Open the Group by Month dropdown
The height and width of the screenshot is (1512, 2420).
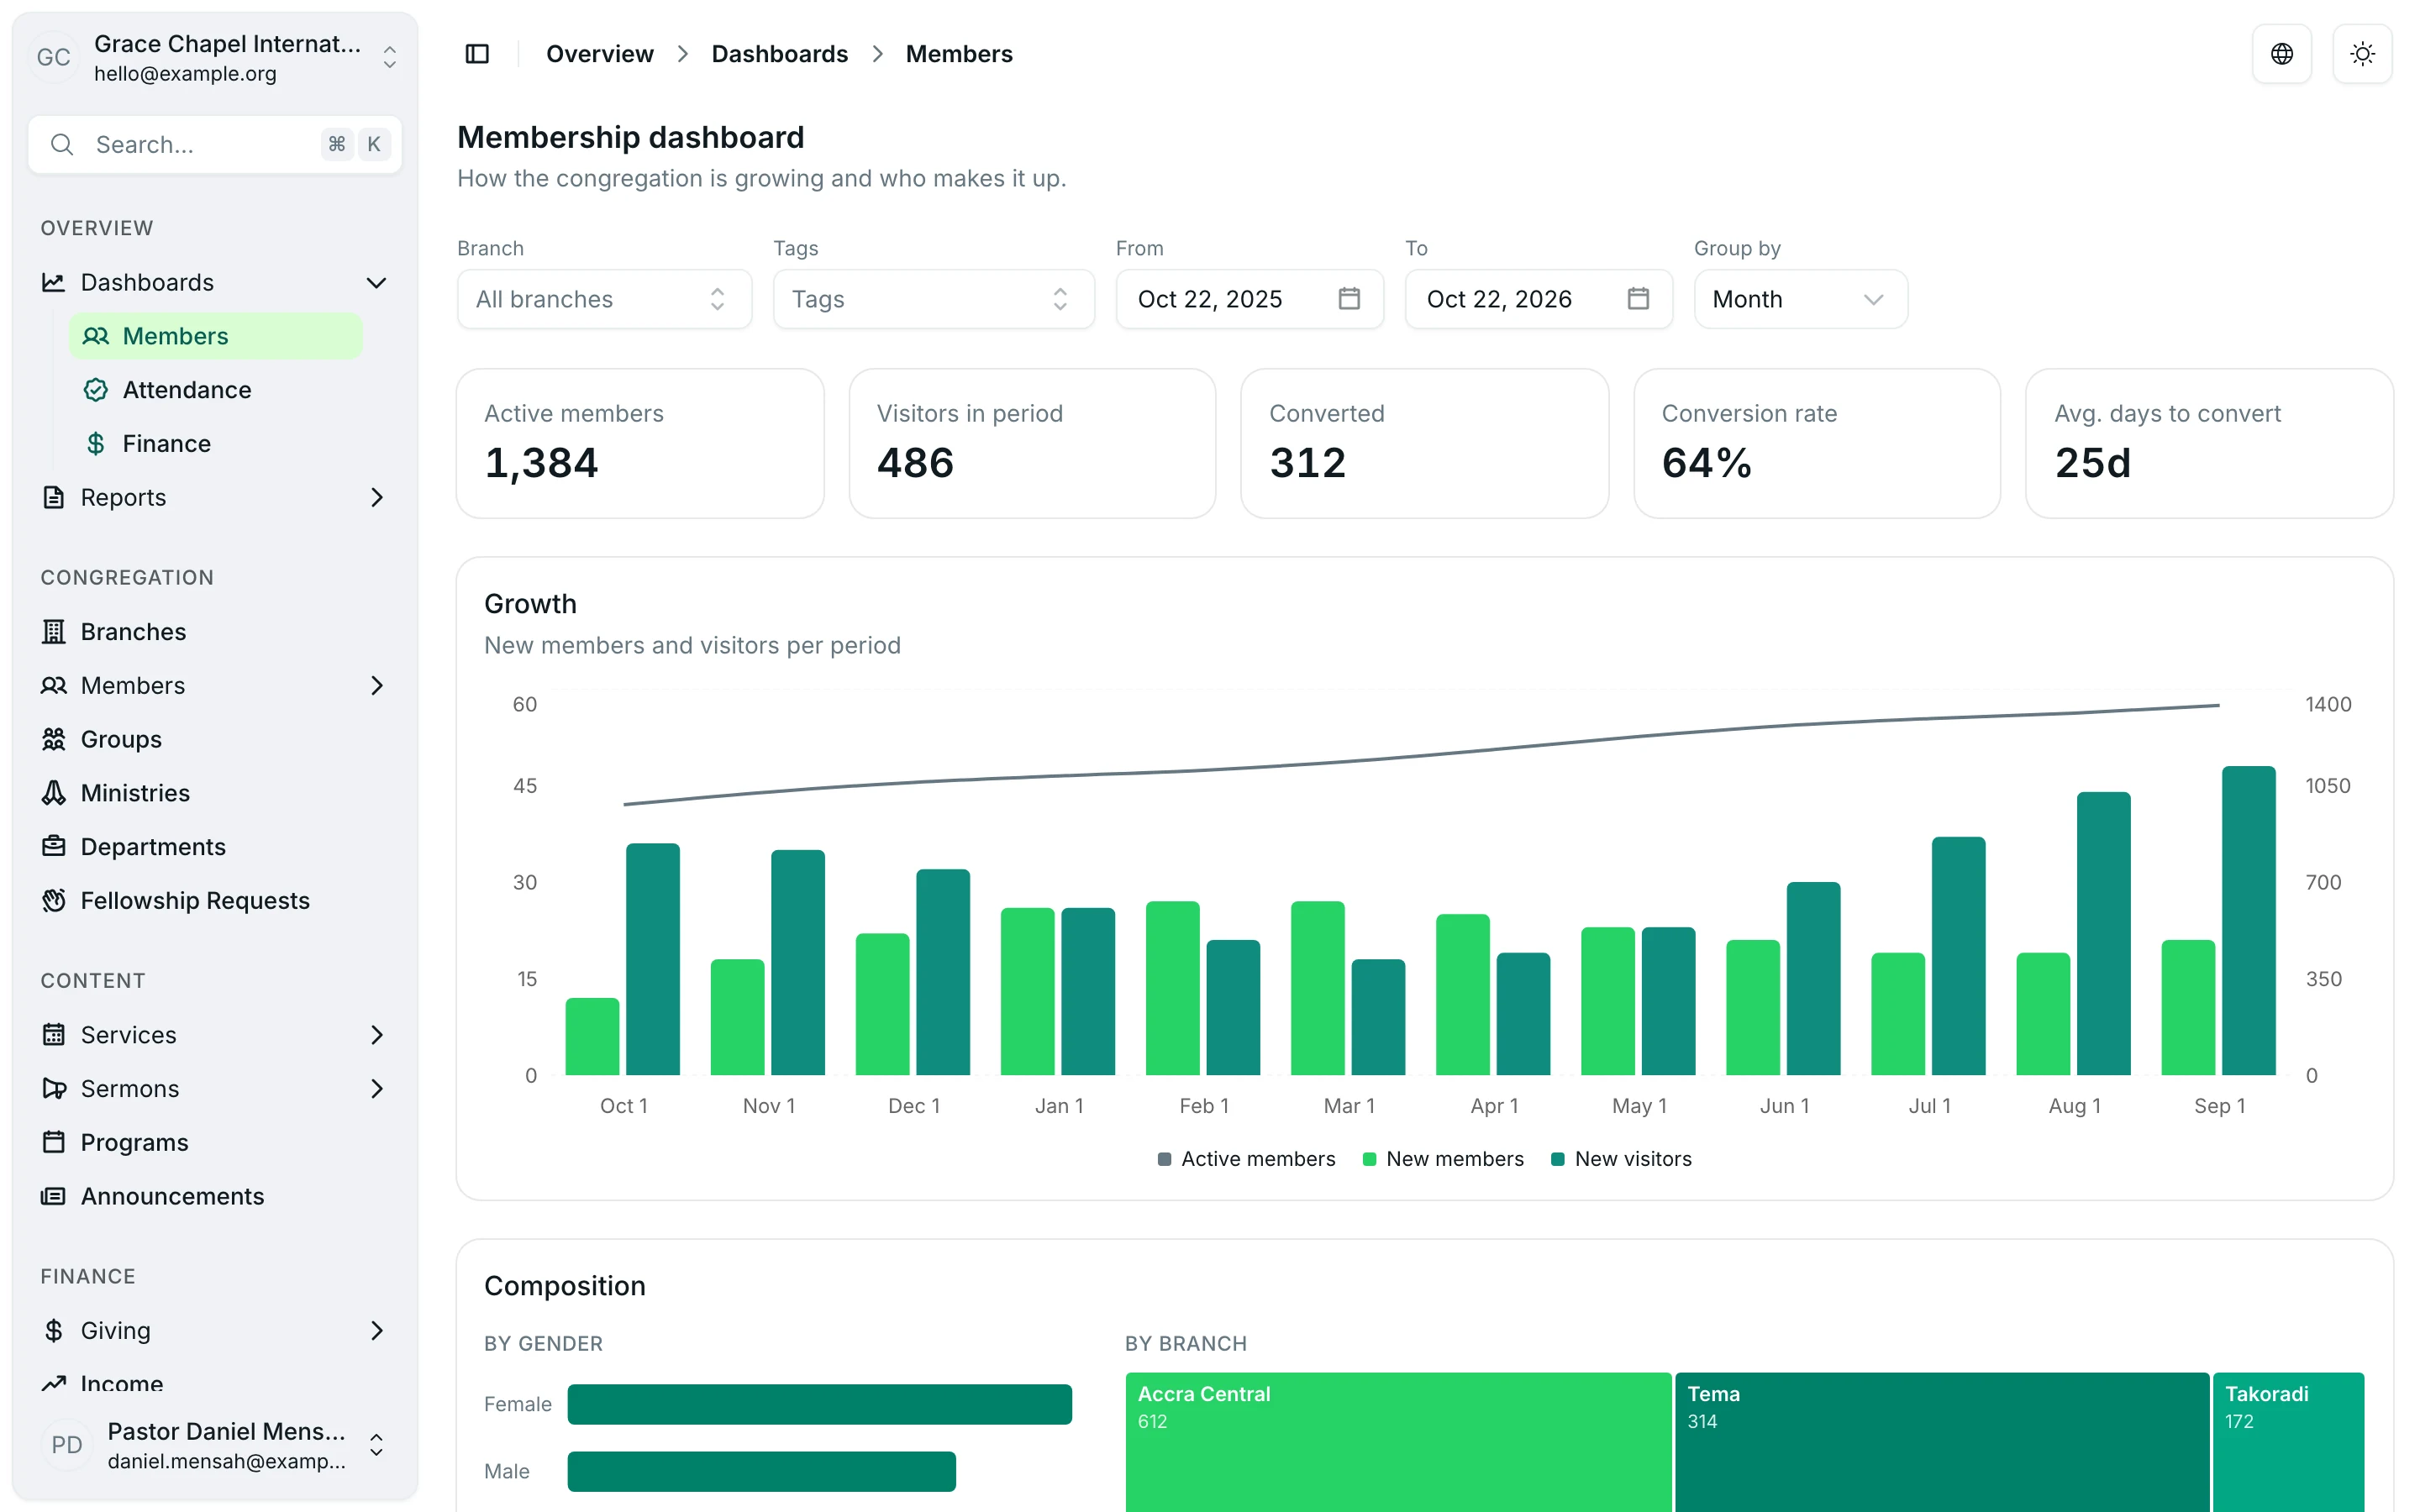[x=1800, y=299]
